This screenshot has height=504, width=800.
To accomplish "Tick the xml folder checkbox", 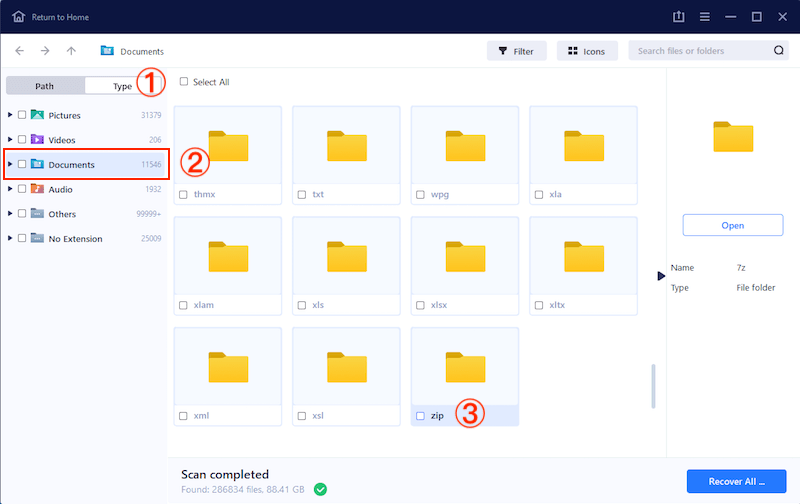I will 183,416.
